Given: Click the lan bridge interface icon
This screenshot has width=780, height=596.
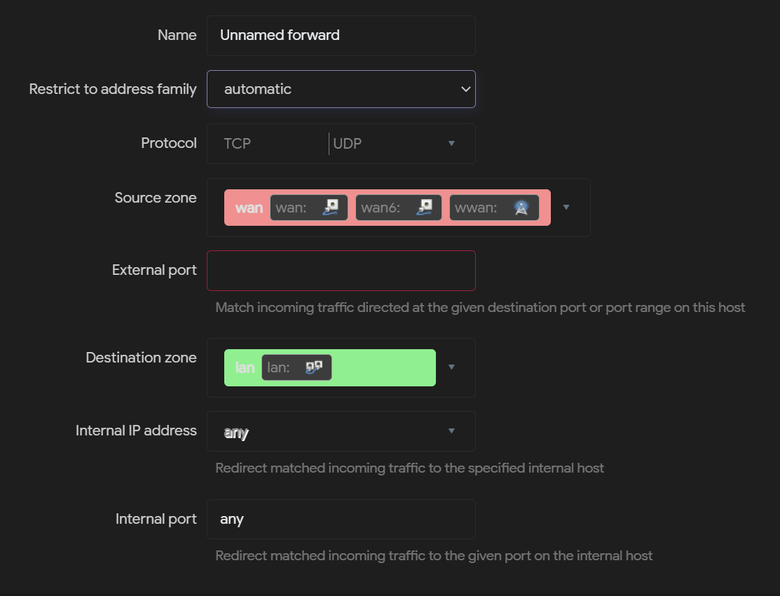Looking at the screenshot, I should coord(313,368).
